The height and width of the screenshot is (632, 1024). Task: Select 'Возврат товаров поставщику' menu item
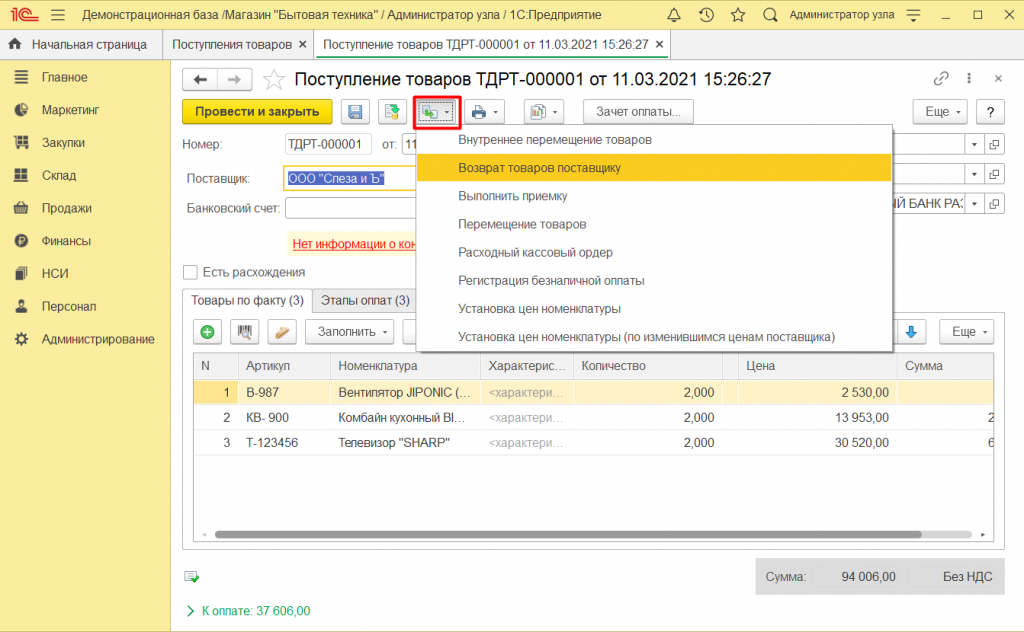click(x=539, y=168)
